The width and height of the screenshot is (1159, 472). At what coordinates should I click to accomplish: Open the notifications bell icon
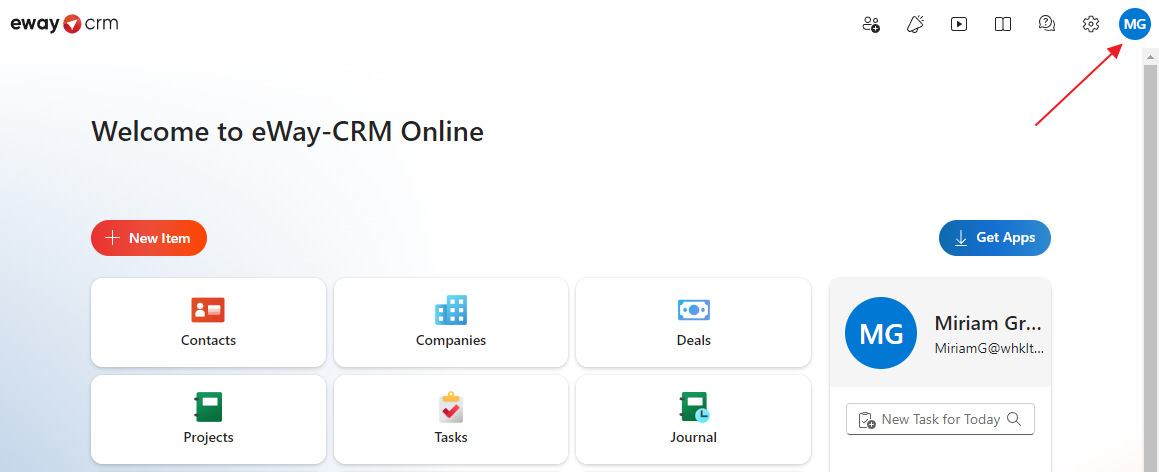(x=915, y=24)
